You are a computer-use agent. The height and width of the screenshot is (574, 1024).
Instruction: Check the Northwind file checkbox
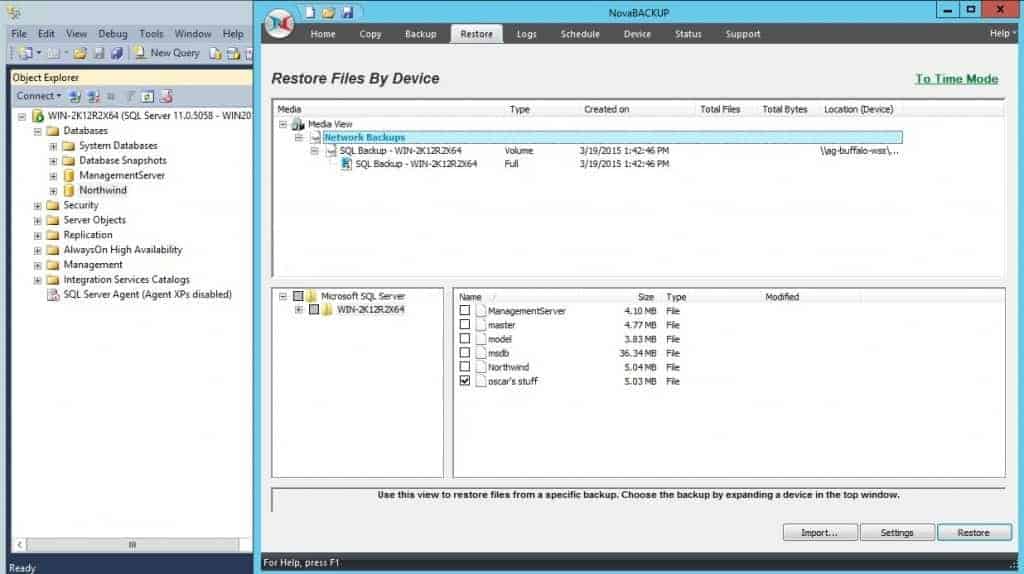464,366
